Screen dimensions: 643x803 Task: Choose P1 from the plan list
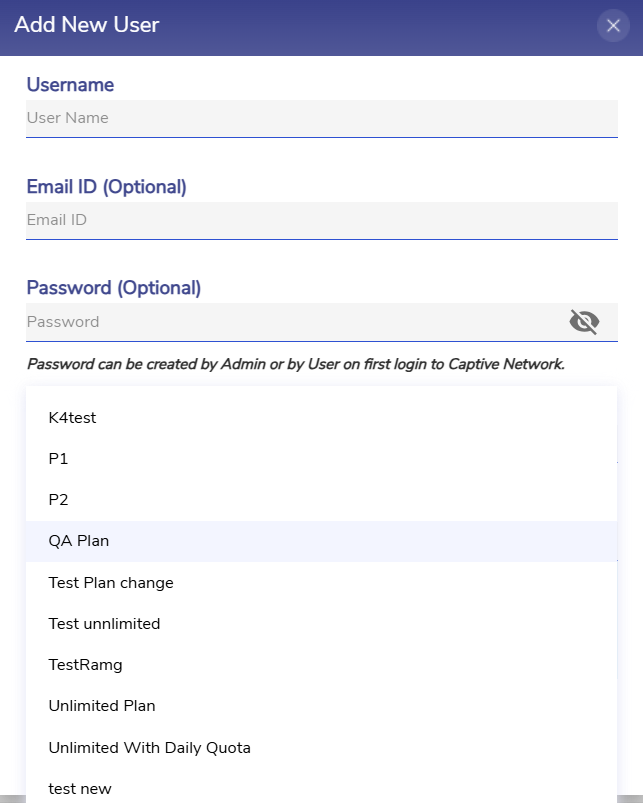pyautogui.click(x=58, y=459)
